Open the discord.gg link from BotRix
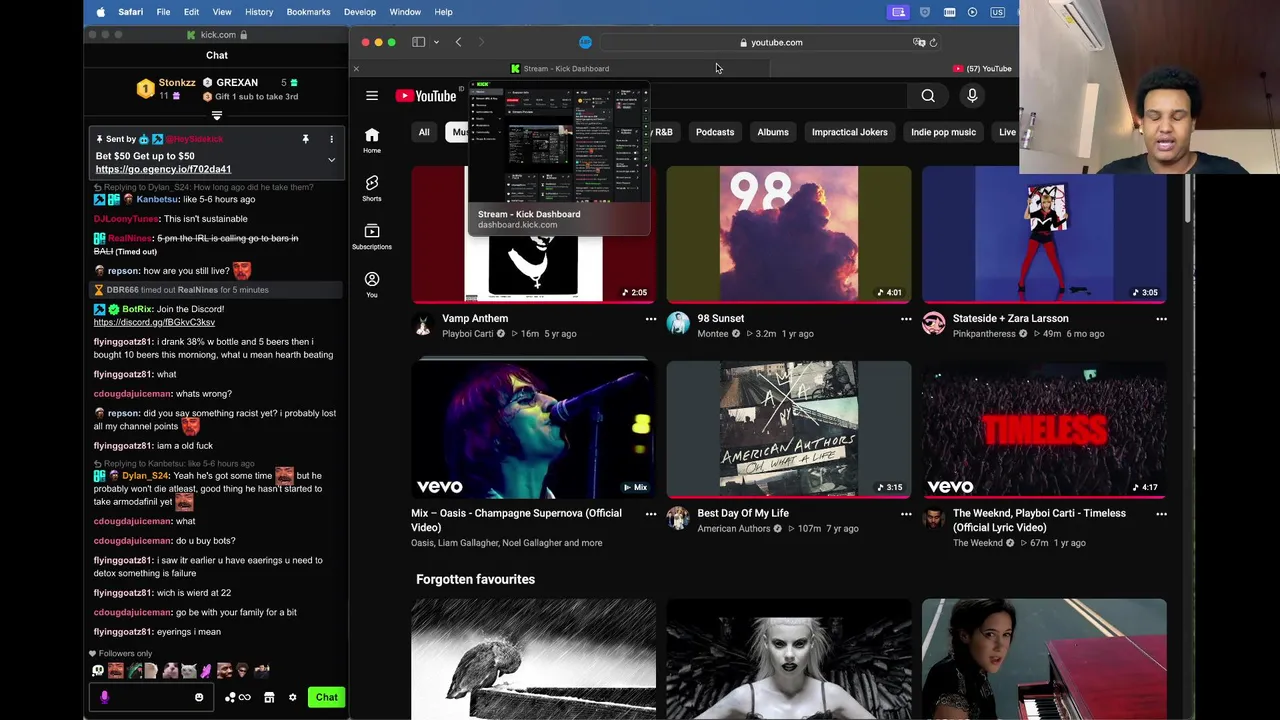The height and width of the screenshot is (720, 1280). [x=154, y=322]
